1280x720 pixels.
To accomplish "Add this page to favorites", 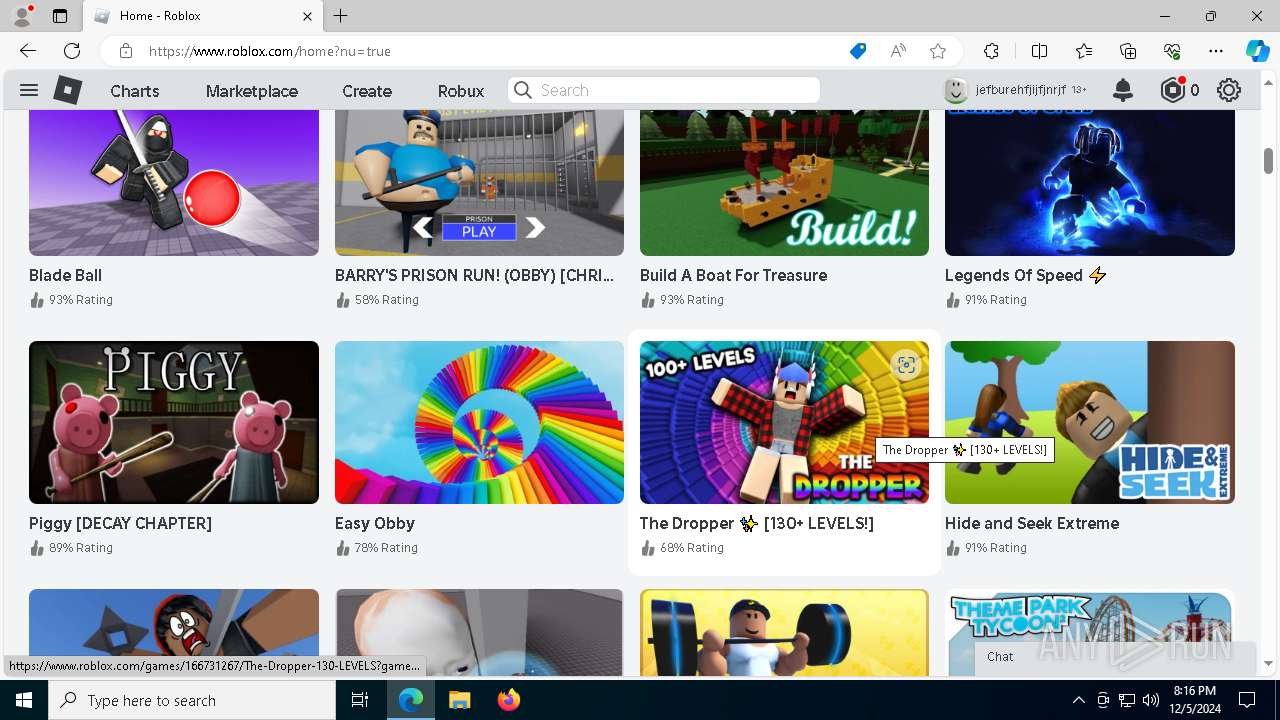I will 938,51.
